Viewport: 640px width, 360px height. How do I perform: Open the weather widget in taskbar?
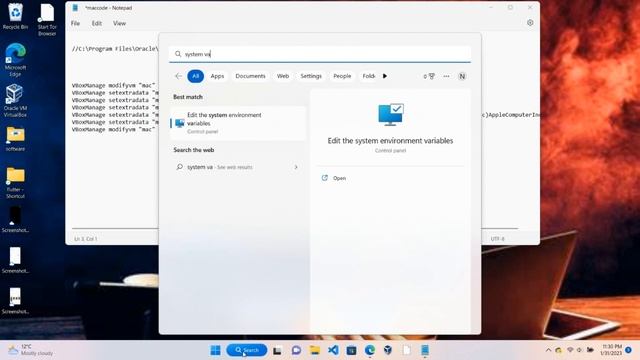pos(31,350)
